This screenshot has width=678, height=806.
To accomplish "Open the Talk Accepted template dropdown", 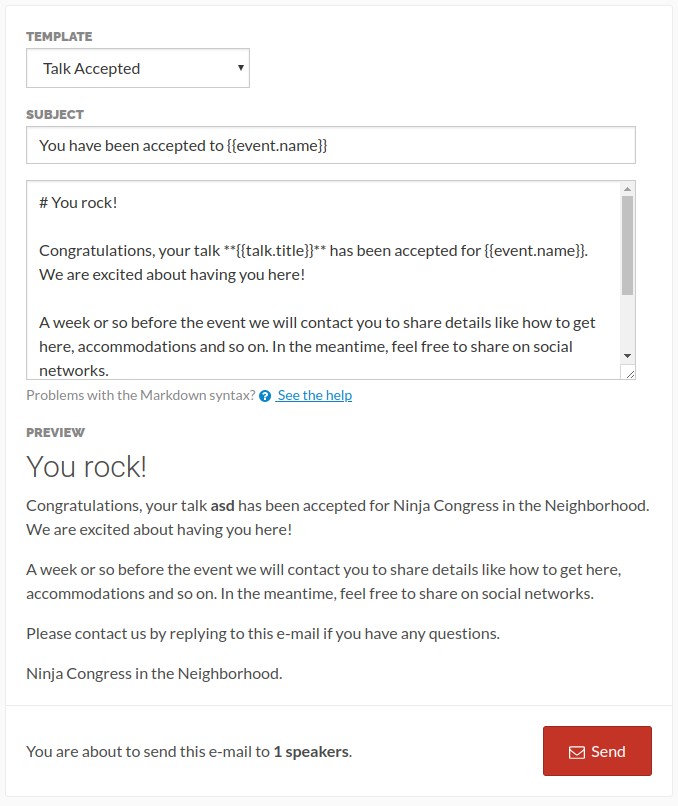I will coord(138,68).
